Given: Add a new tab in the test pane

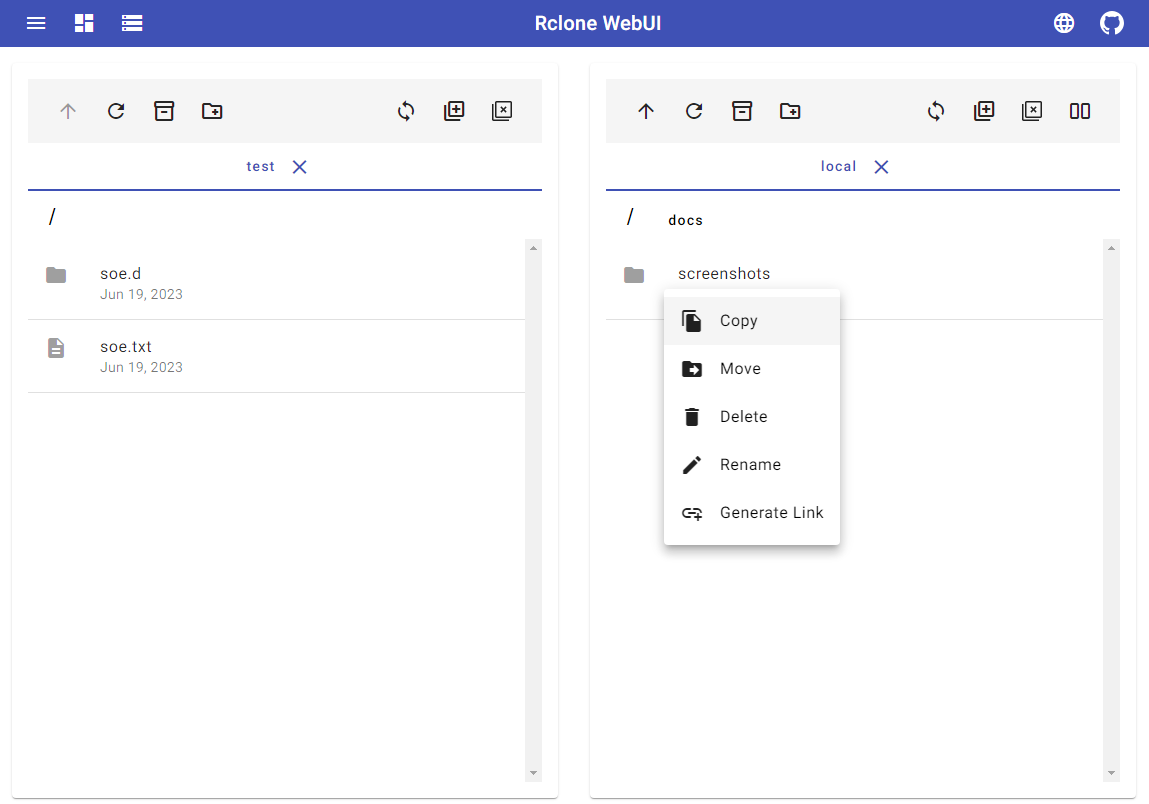Looking at the screenshot, I should point(454,111).
